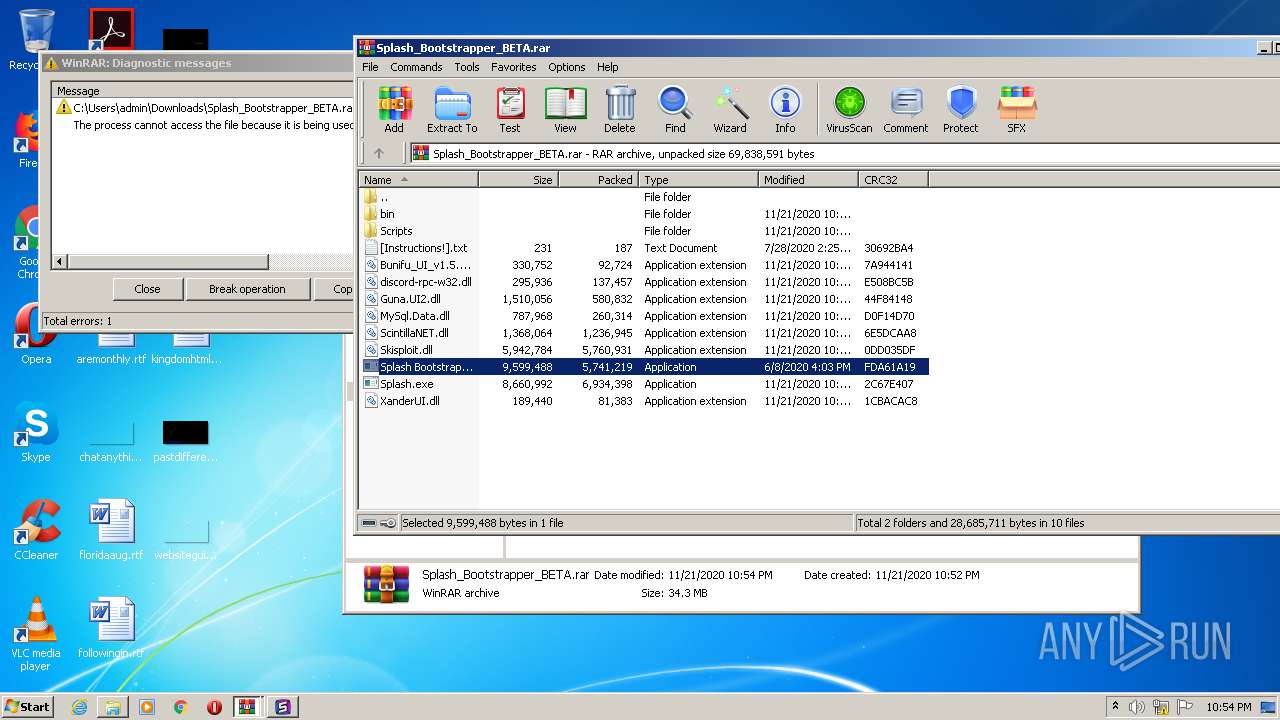Viewport: 1280px width, 720px height.
Task: Select discord-rpc-w32.dll file
Action: 644,282
